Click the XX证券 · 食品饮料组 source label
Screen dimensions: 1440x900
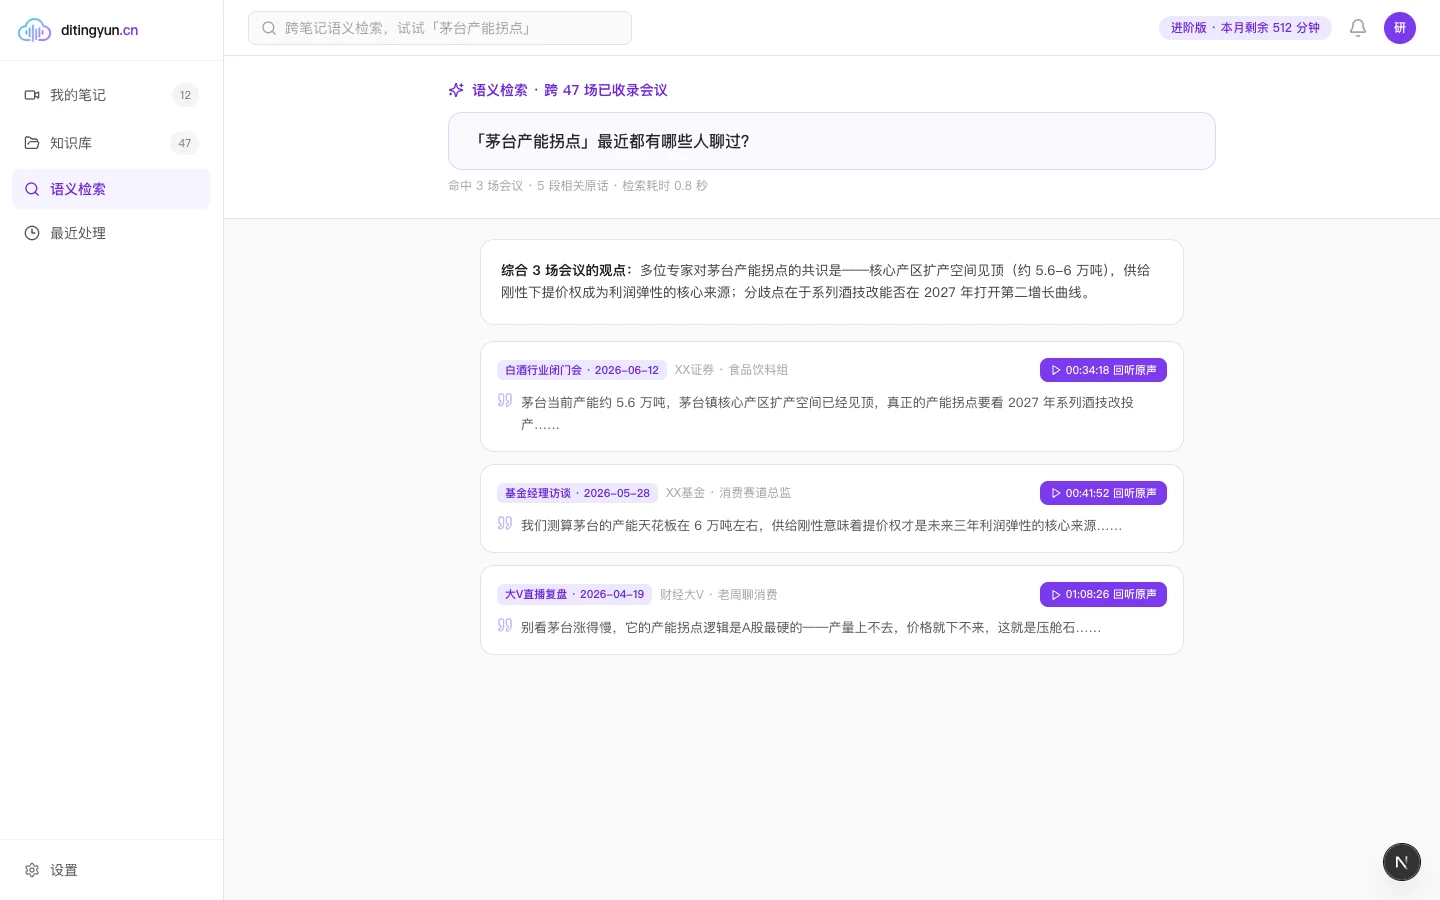point(731,370)
